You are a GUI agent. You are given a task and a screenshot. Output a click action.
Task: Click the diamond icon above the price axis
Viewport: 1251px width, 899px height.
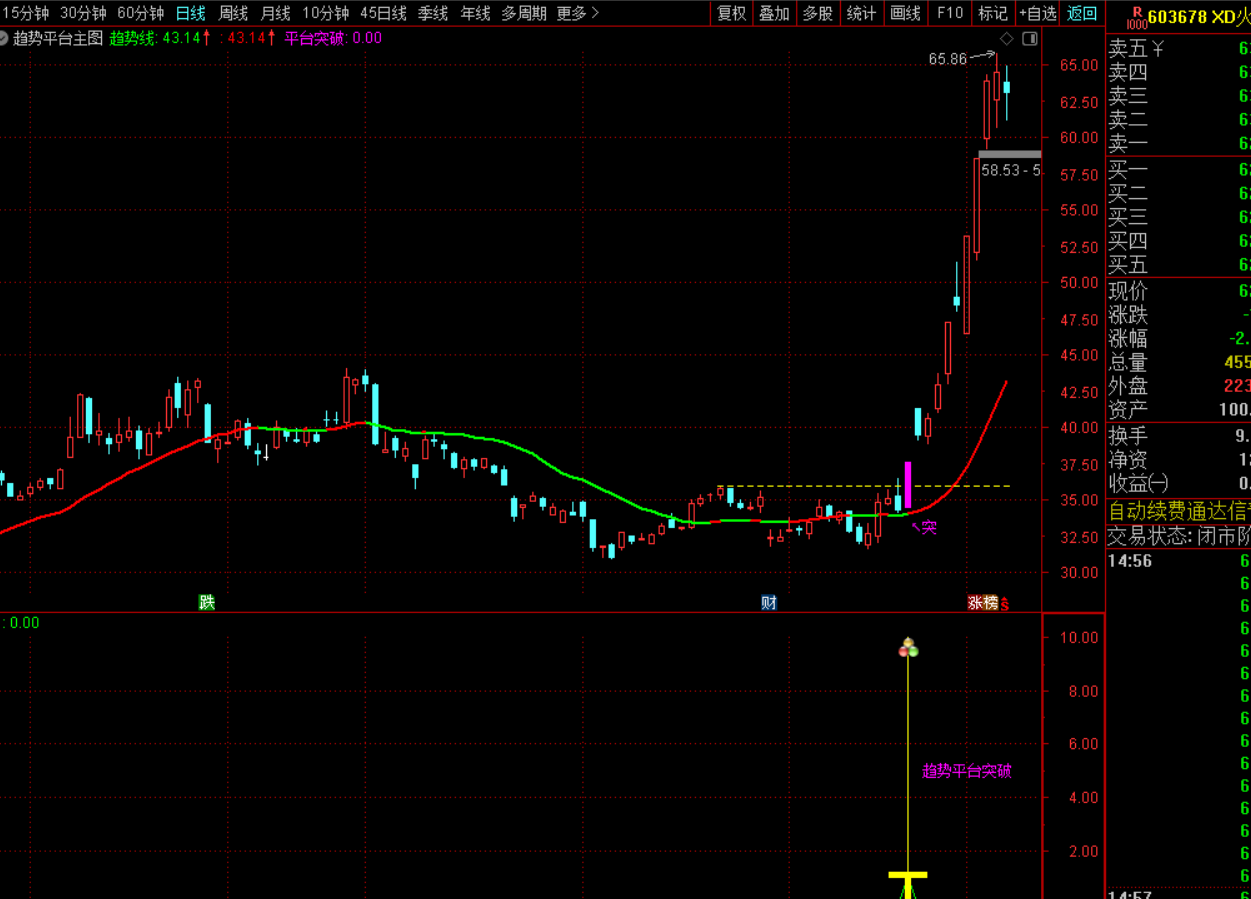(x=1007, y=38)
